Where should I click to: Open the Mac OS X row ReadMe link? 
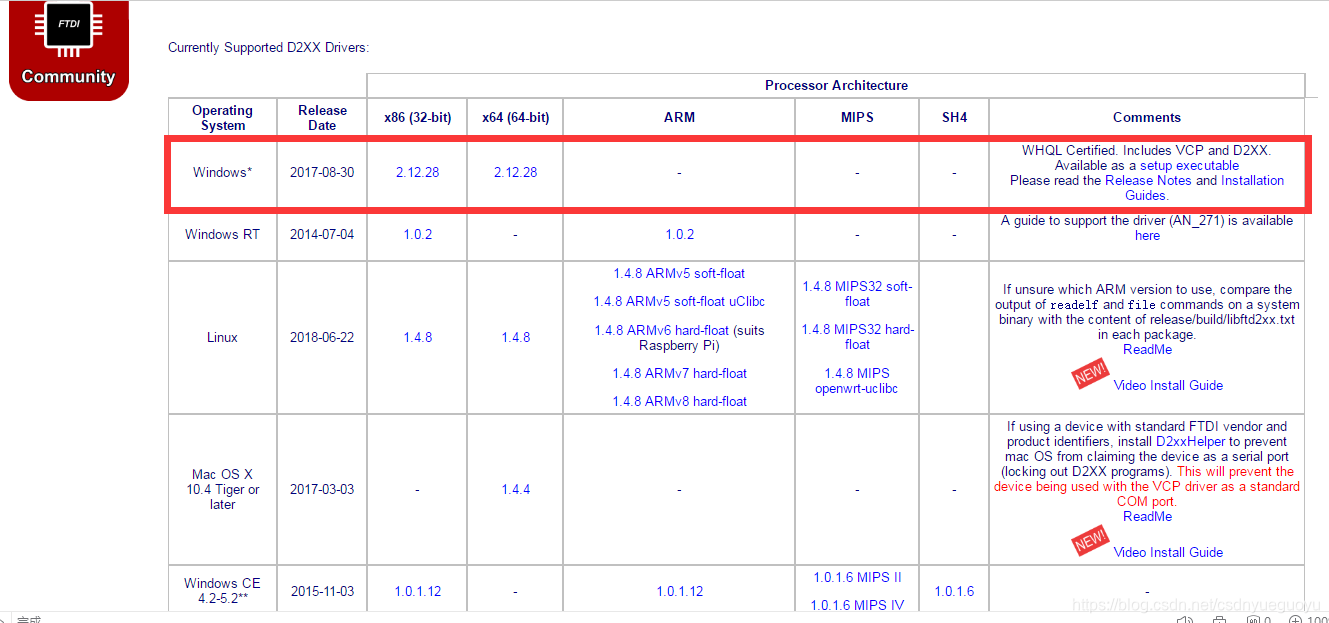(1147, 516)
